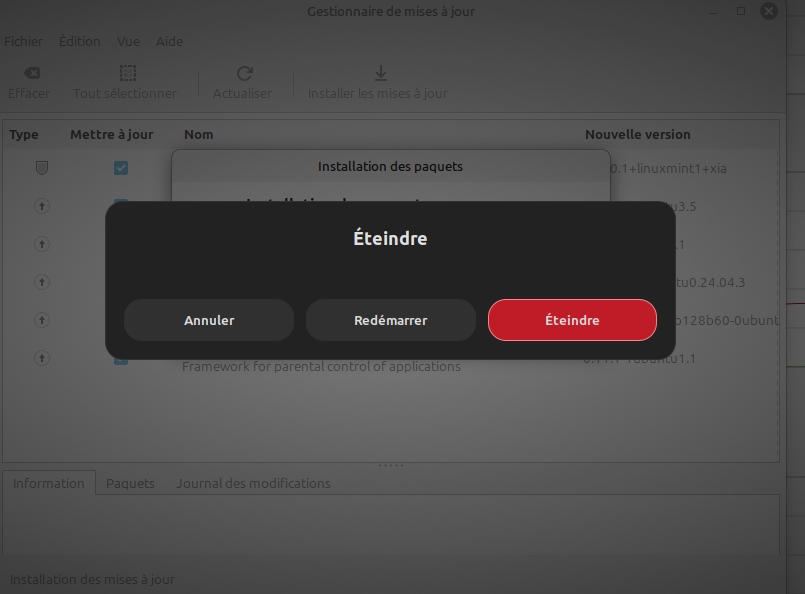805x594 pixels.
Task: Choose Redémarrer in the shutdown dialog
Action: 391,320
